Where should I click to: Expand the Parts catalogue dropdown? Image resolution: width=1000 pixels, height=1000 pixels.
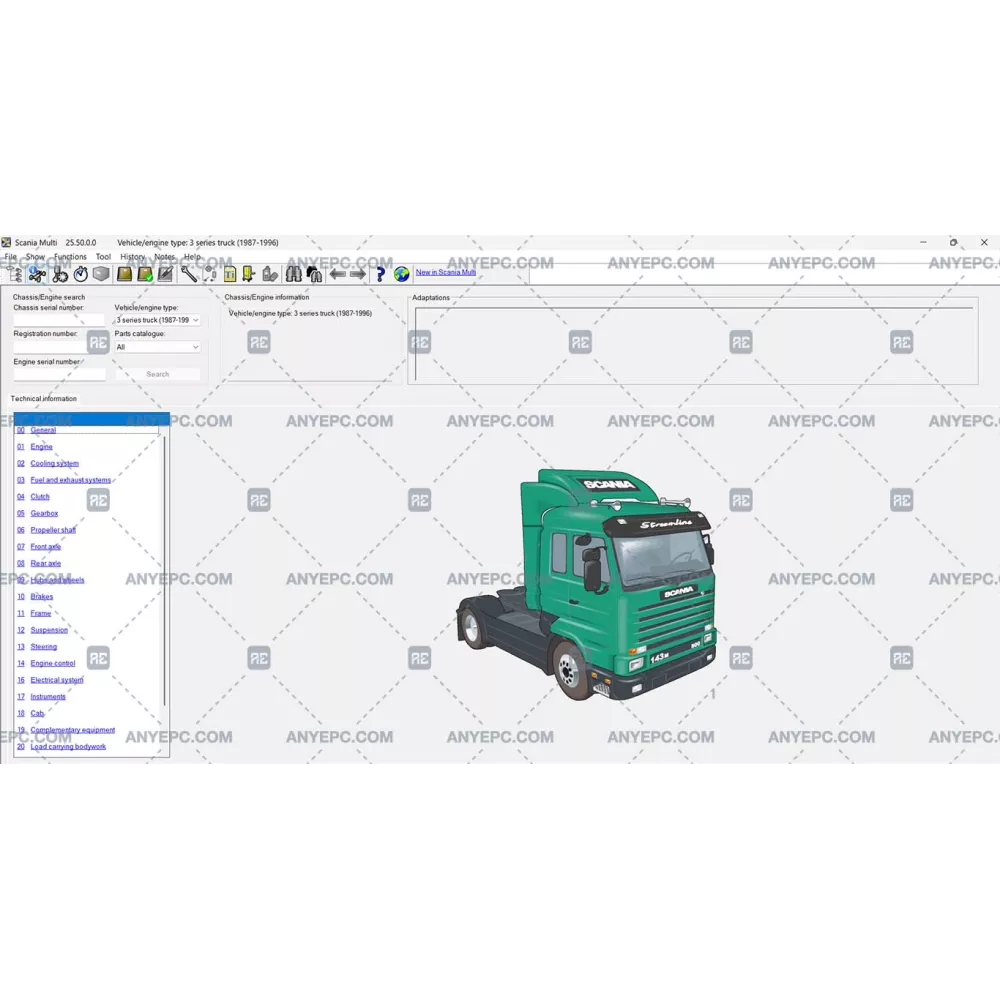tap(157, 347)
